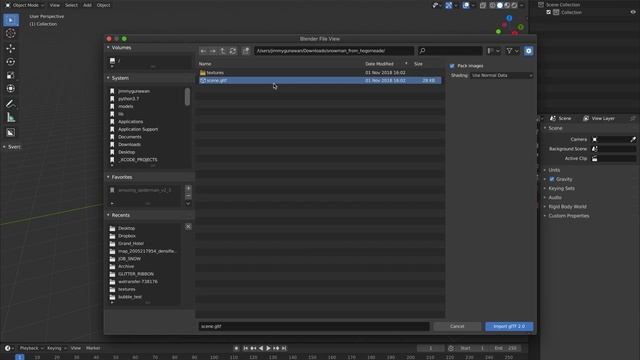Open the Add menu
This screenshot has height=360, width=640.
[87, 5]
